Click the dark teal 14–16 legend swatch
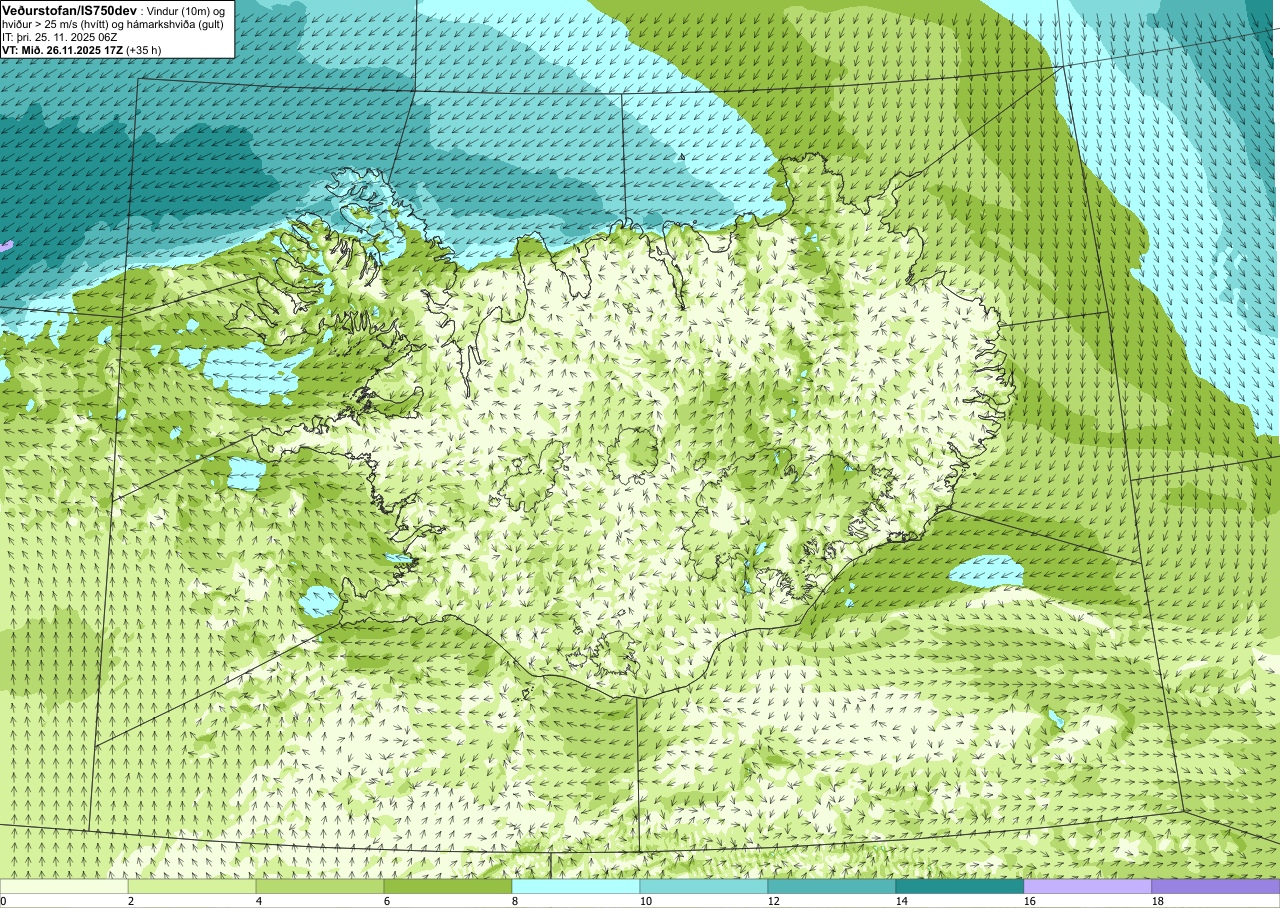This screenshot has height=908, width=1280. [960, 886]
